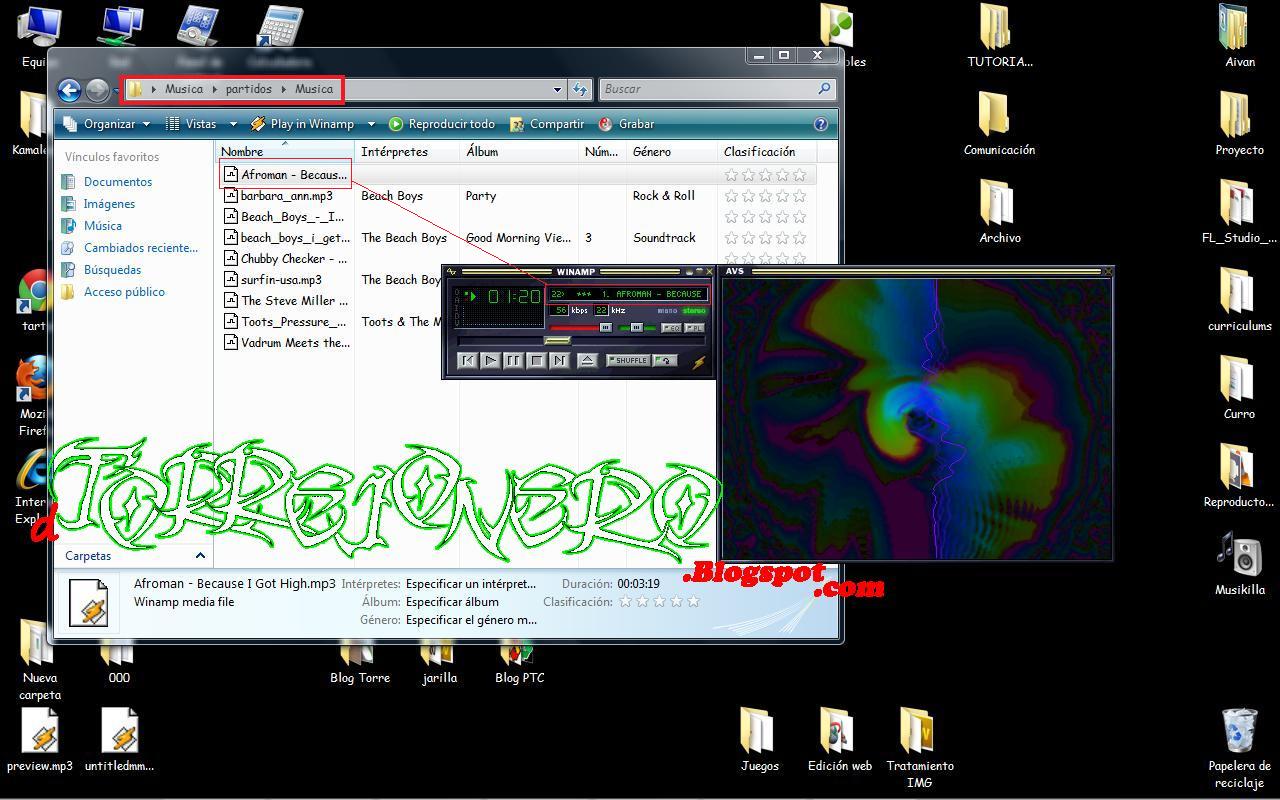
Task: Click the Compartir toolbar button
Action: pos(547,124)
